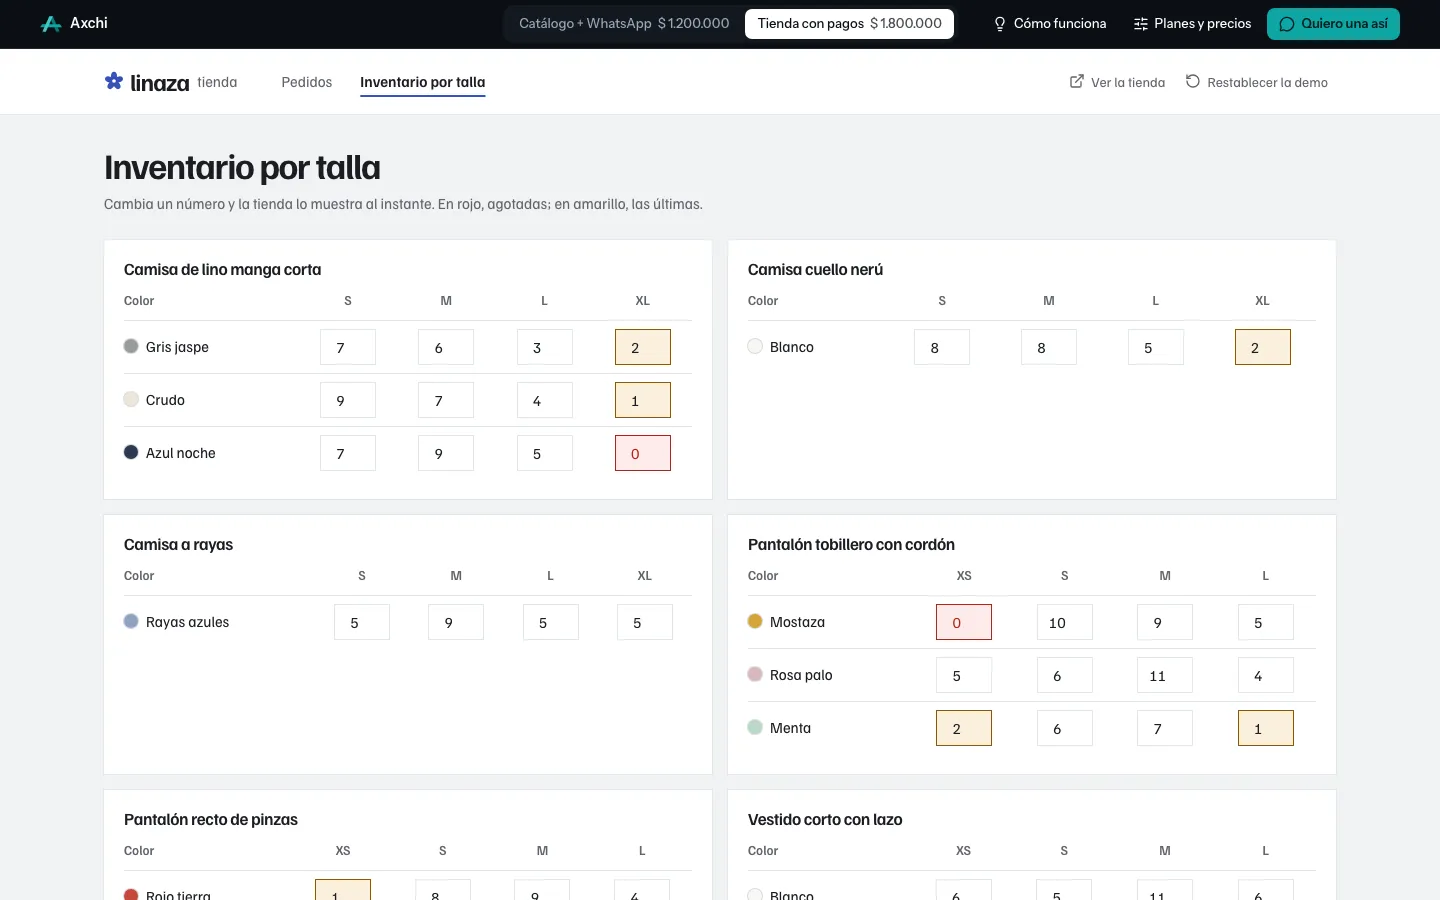Click the Pantalón recto de pinzas title

point(211,819)
